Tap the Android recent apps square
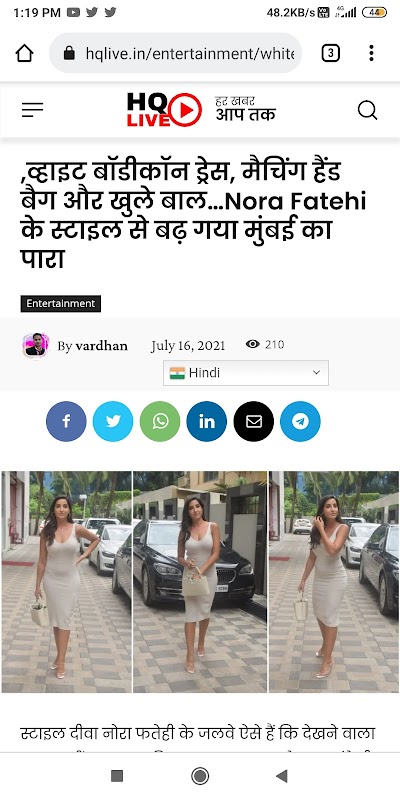 tap(117, 776)
